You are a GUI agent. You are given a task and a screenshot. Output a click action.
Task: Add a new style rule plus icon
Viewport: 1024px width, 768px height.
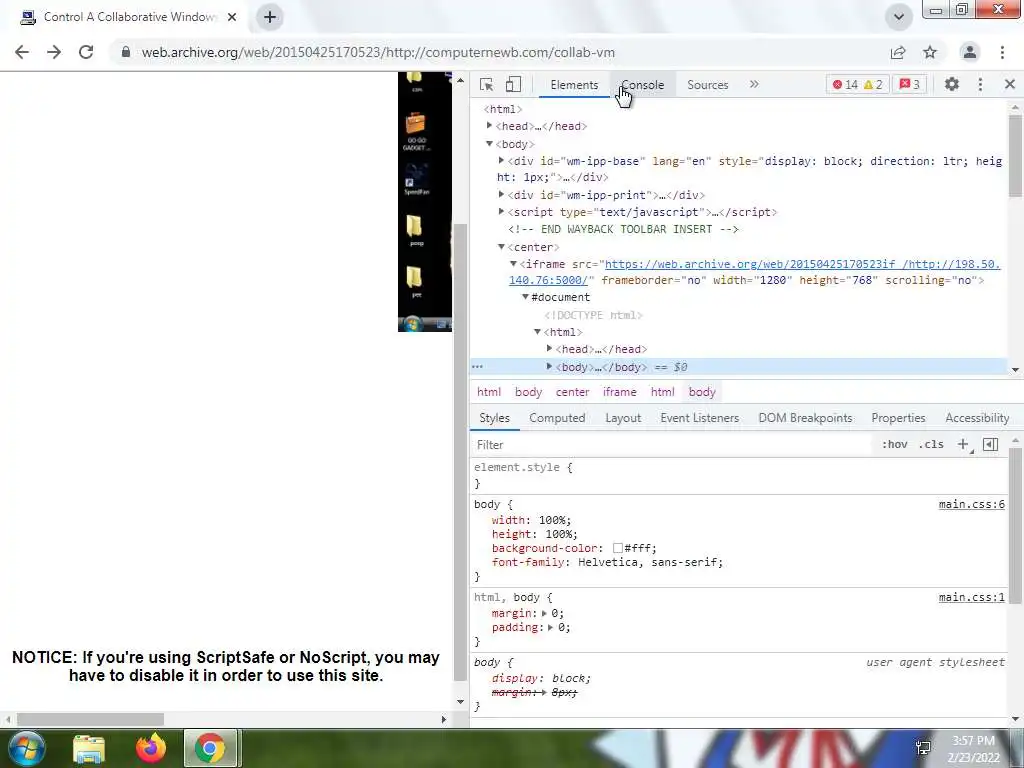point(963,445)
